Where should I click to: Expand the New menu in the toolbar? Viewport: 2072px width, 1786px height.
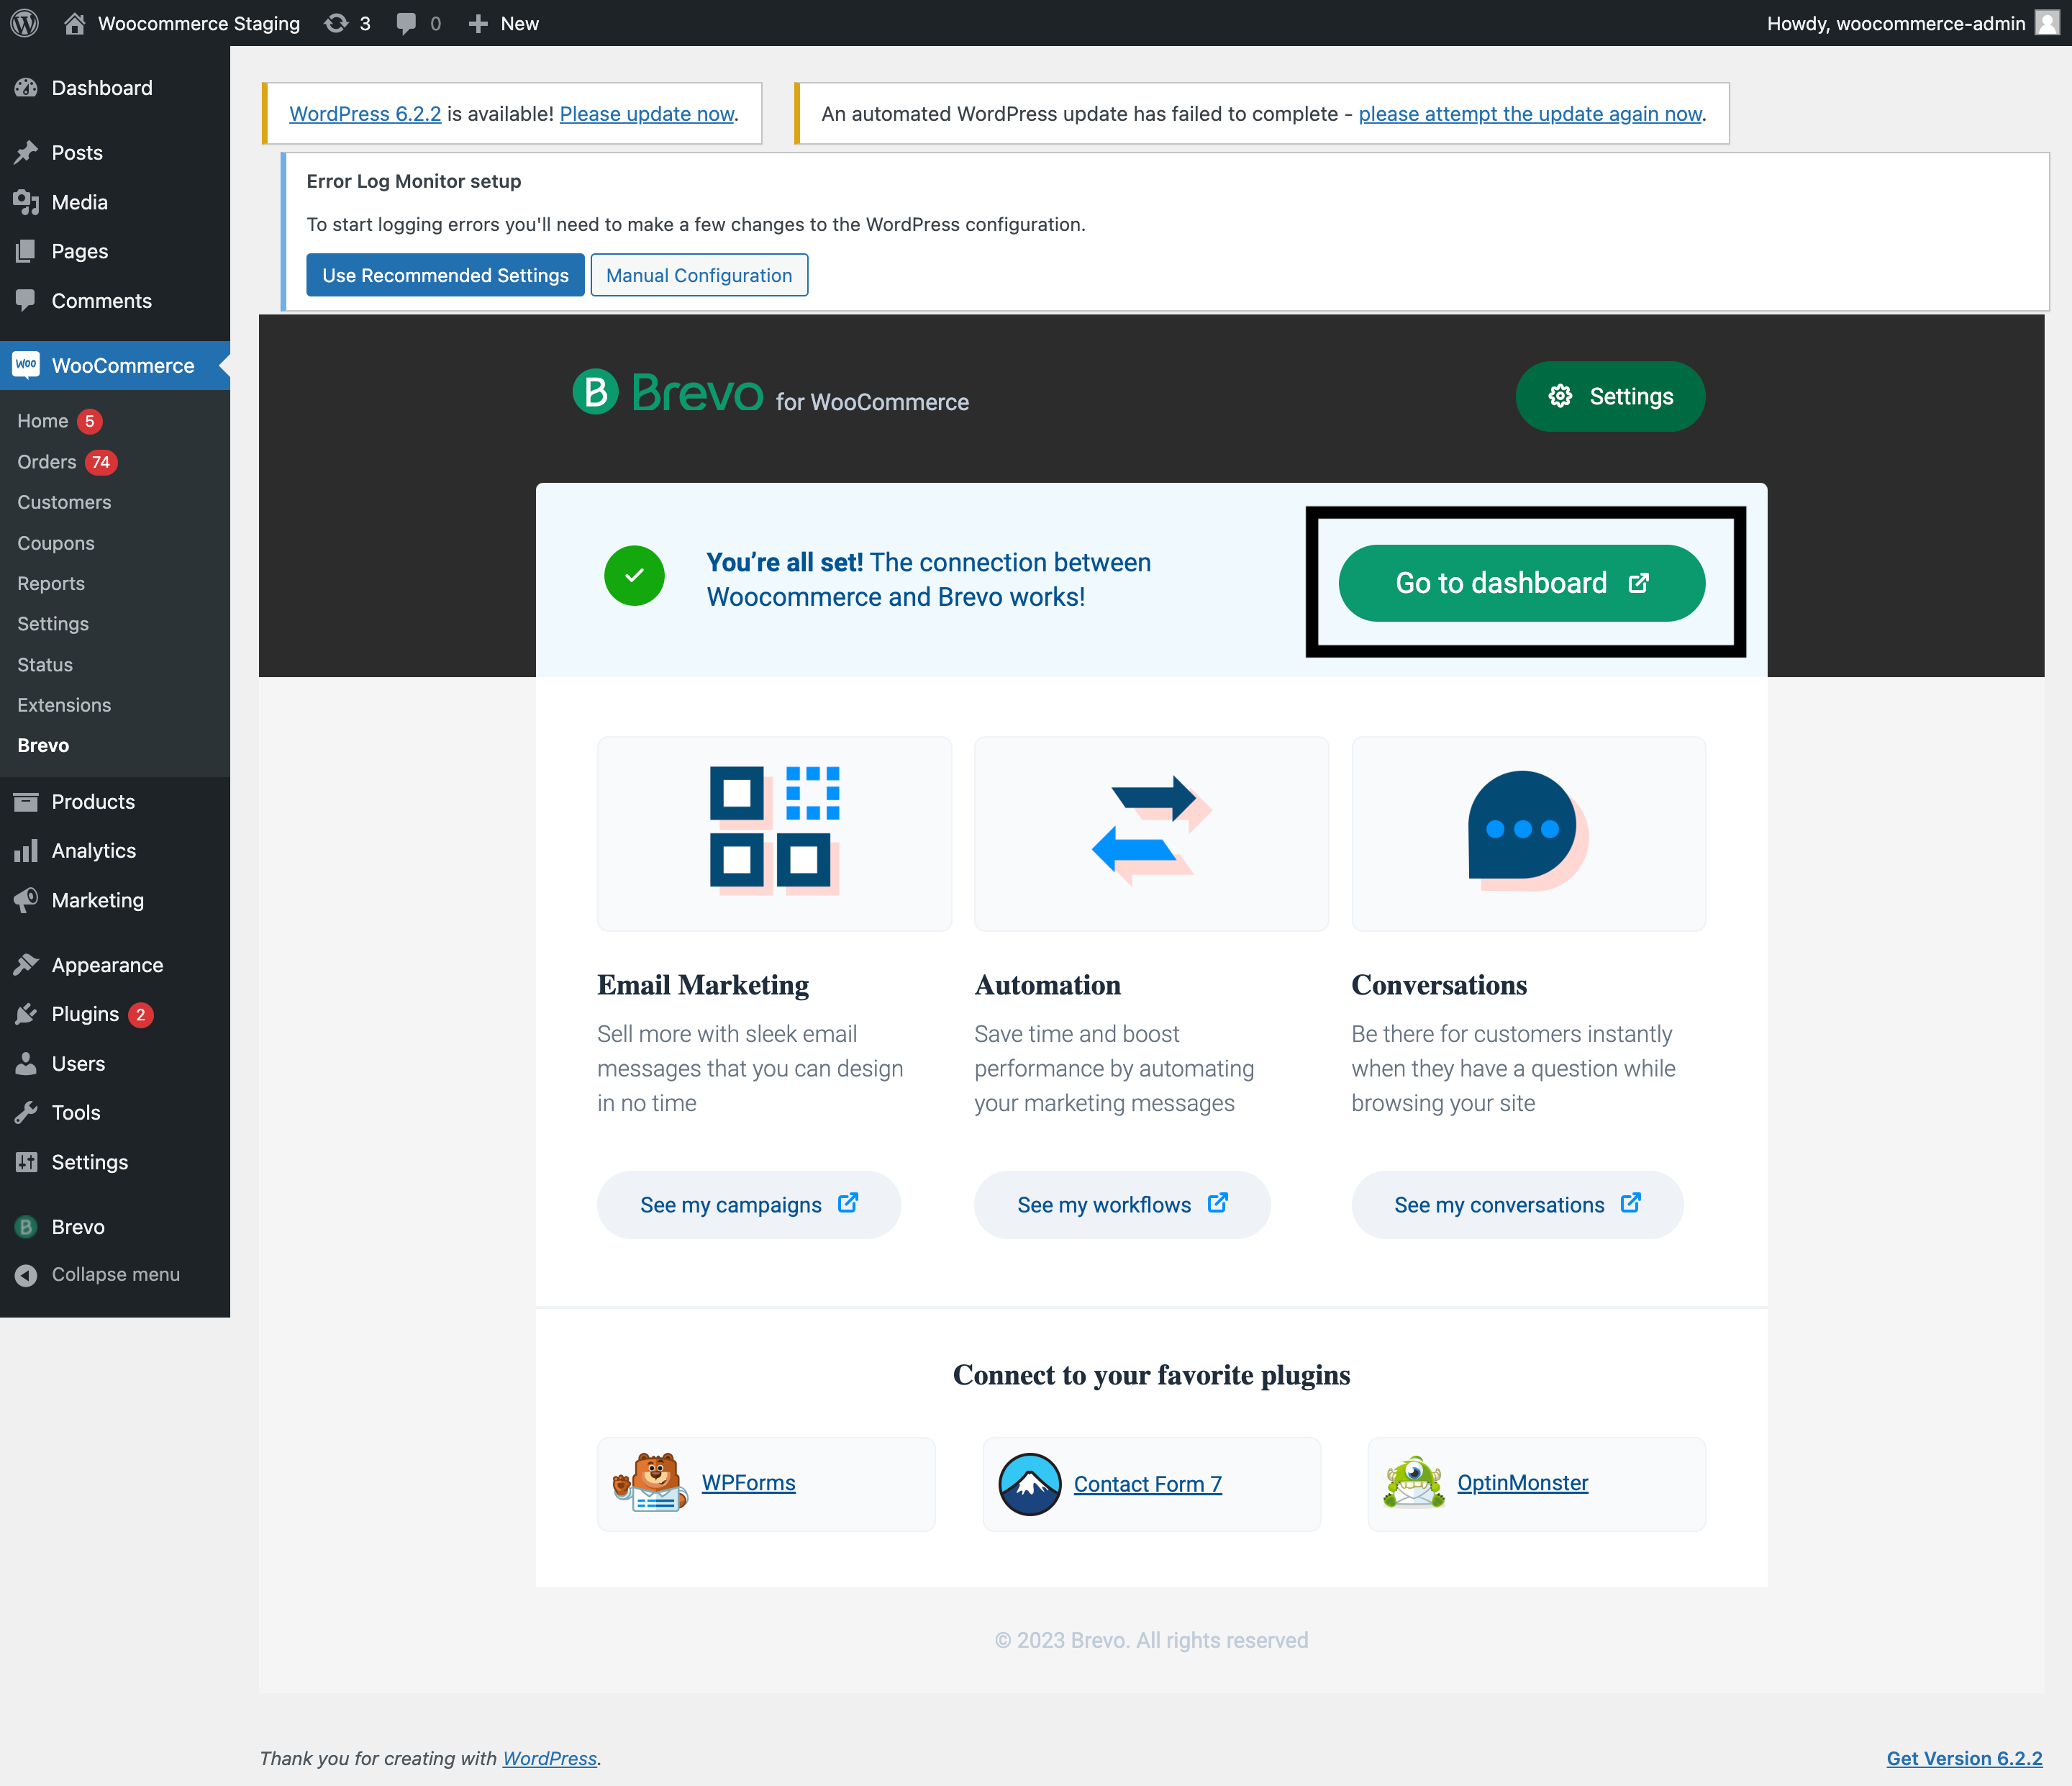[x=503, y=22]
